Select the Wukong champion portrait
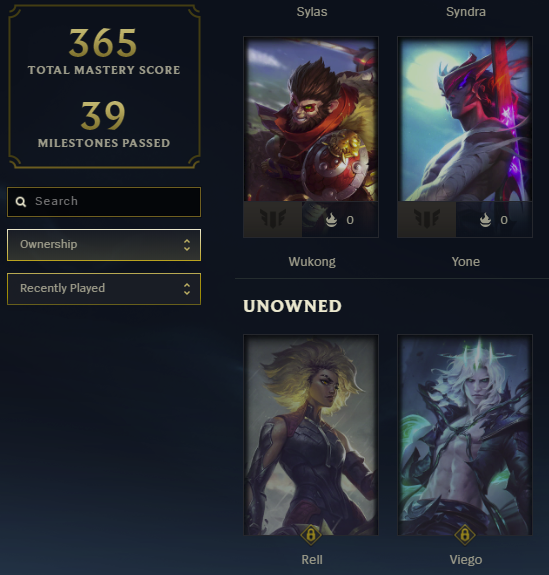549x575 pixels. coord(311,119)
